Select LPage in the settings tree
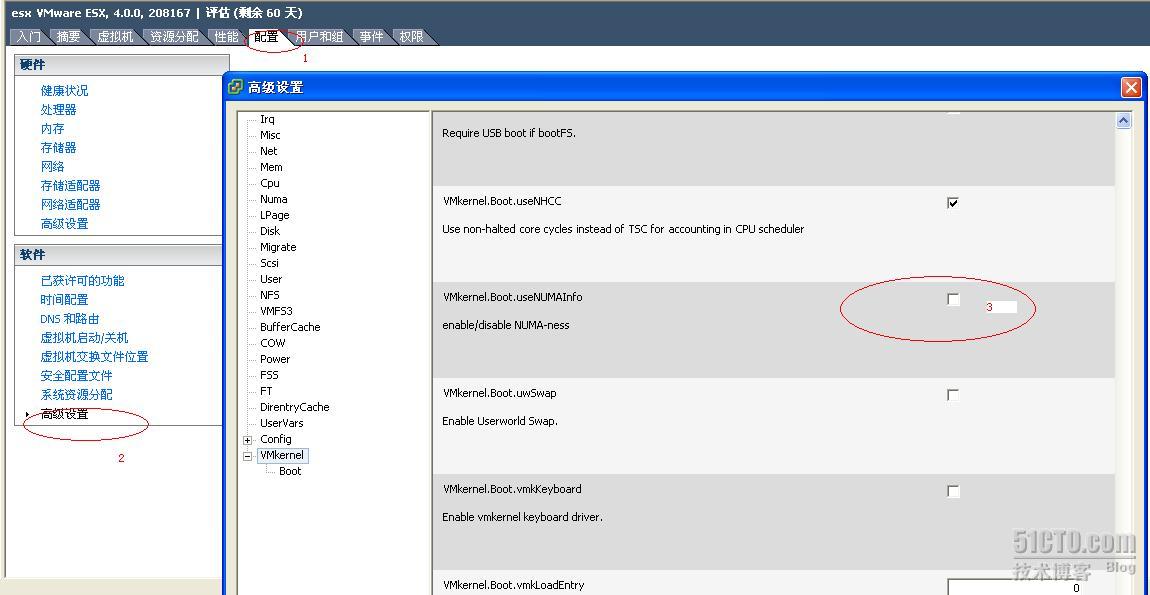Viewport: 1150px width, 595px height. (274, 215)
